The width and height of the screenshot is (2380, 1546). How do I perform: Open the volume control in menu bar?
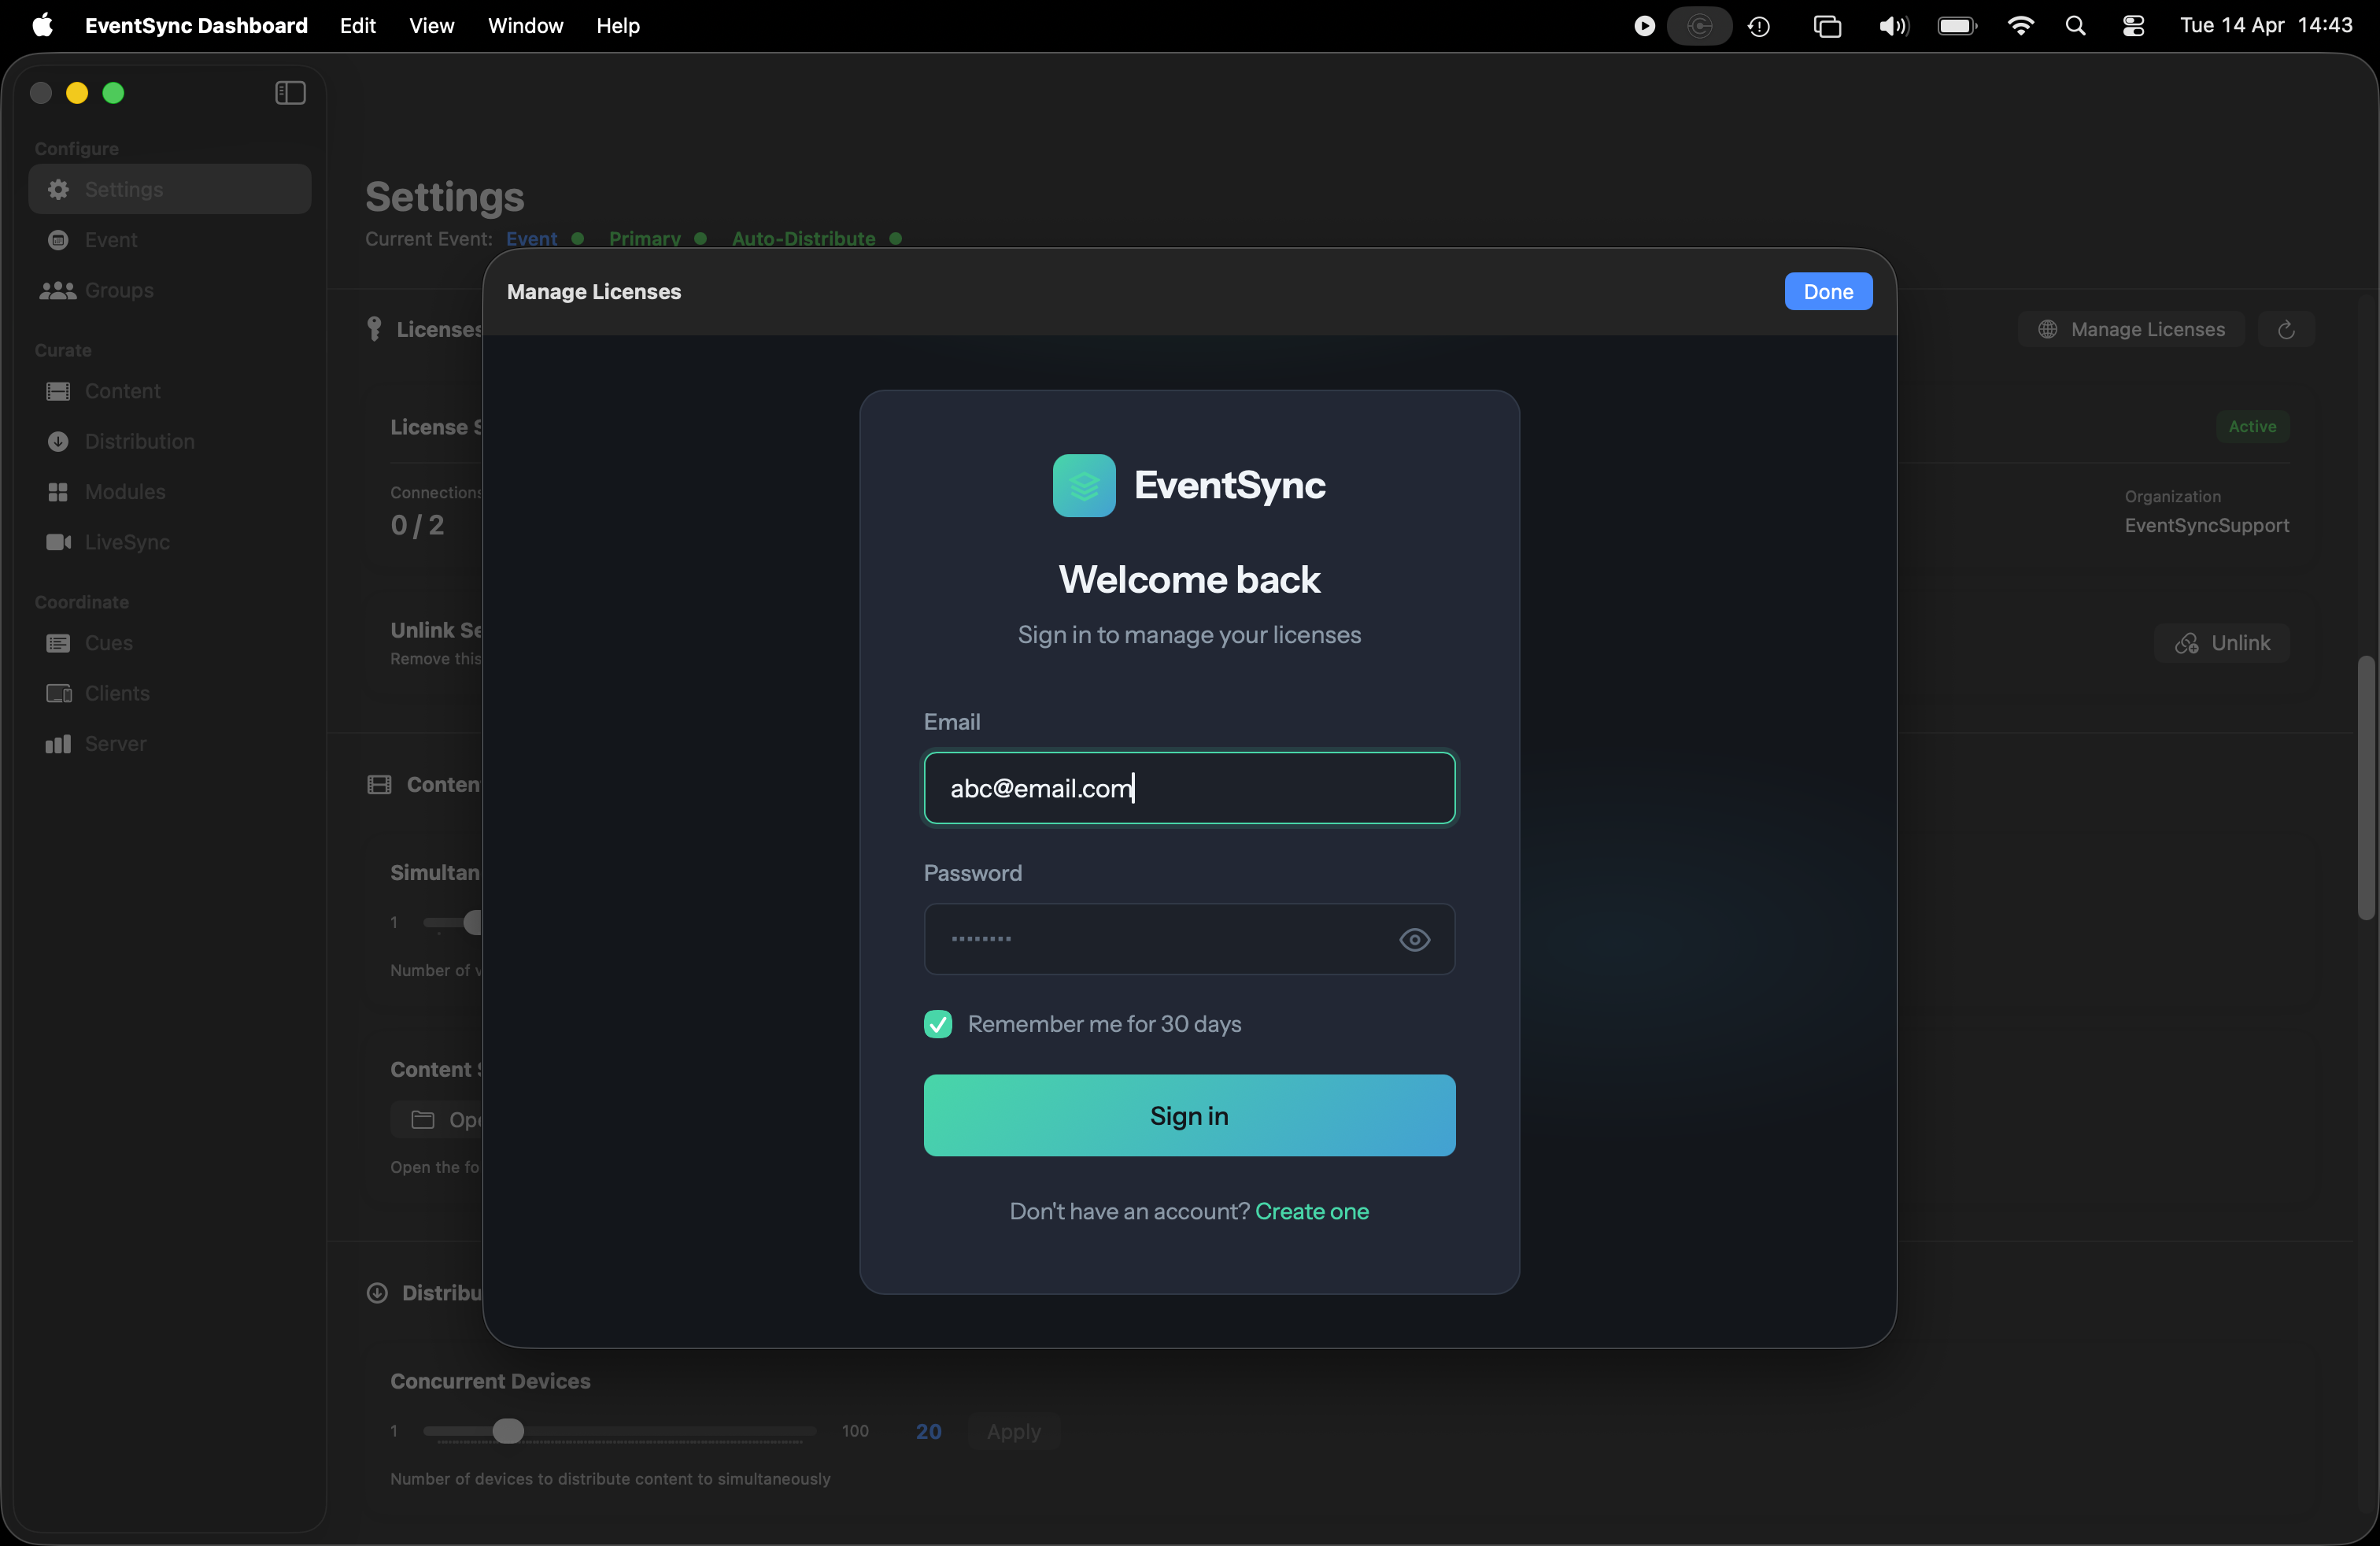click(x=1893, y=26)
